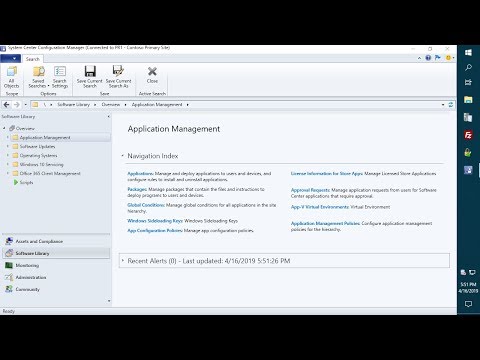Expand the Recent Alerts section
480x360 pixels.
pos(123,260)
